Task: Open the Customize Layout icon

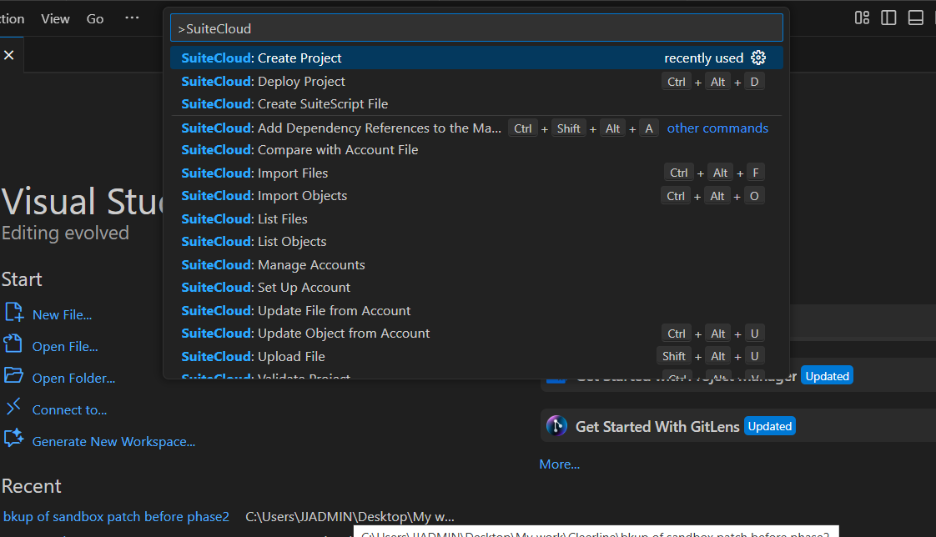Action: point(862,18)
